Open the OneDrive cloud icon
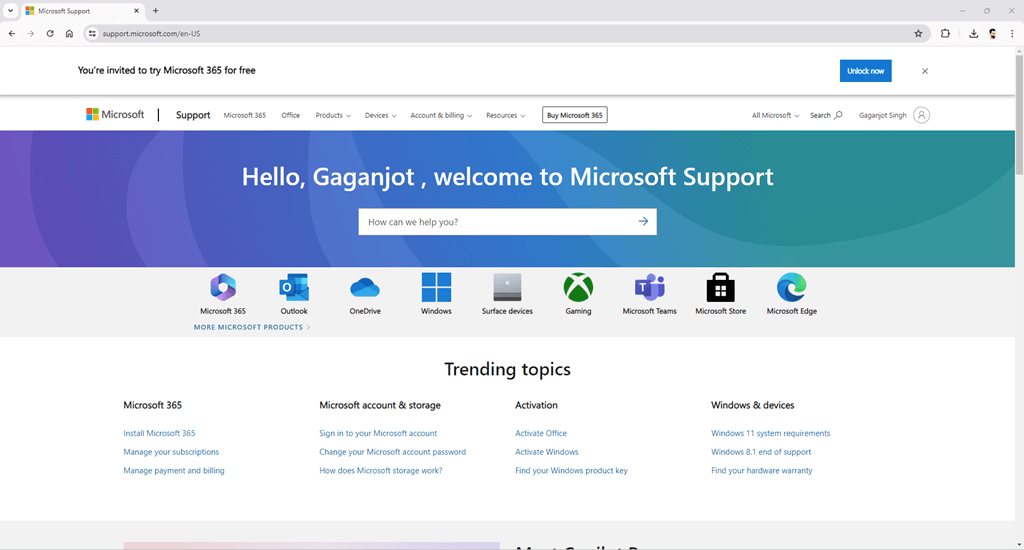 pyautogui.click(x=365, y=287)
